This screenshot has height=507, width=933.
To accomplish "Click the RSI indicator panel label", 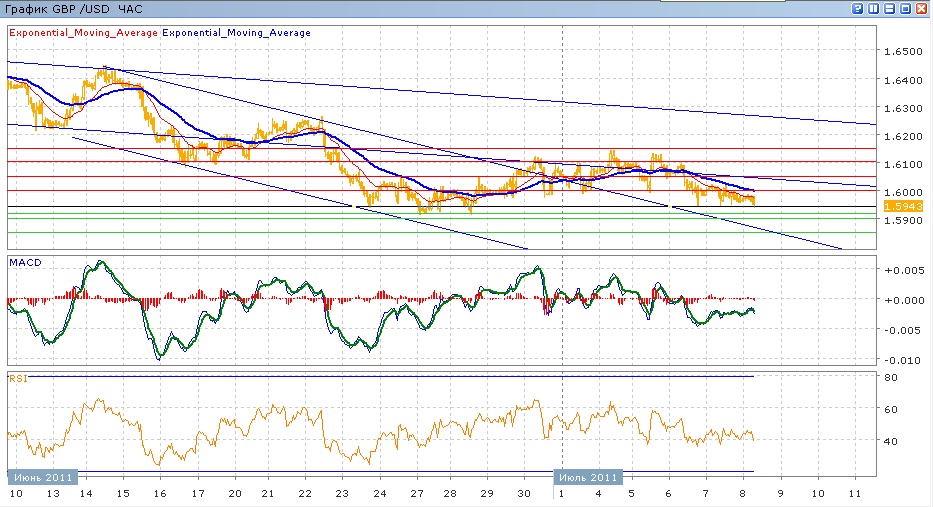I will pyautogui.click(x=17, y=378).
